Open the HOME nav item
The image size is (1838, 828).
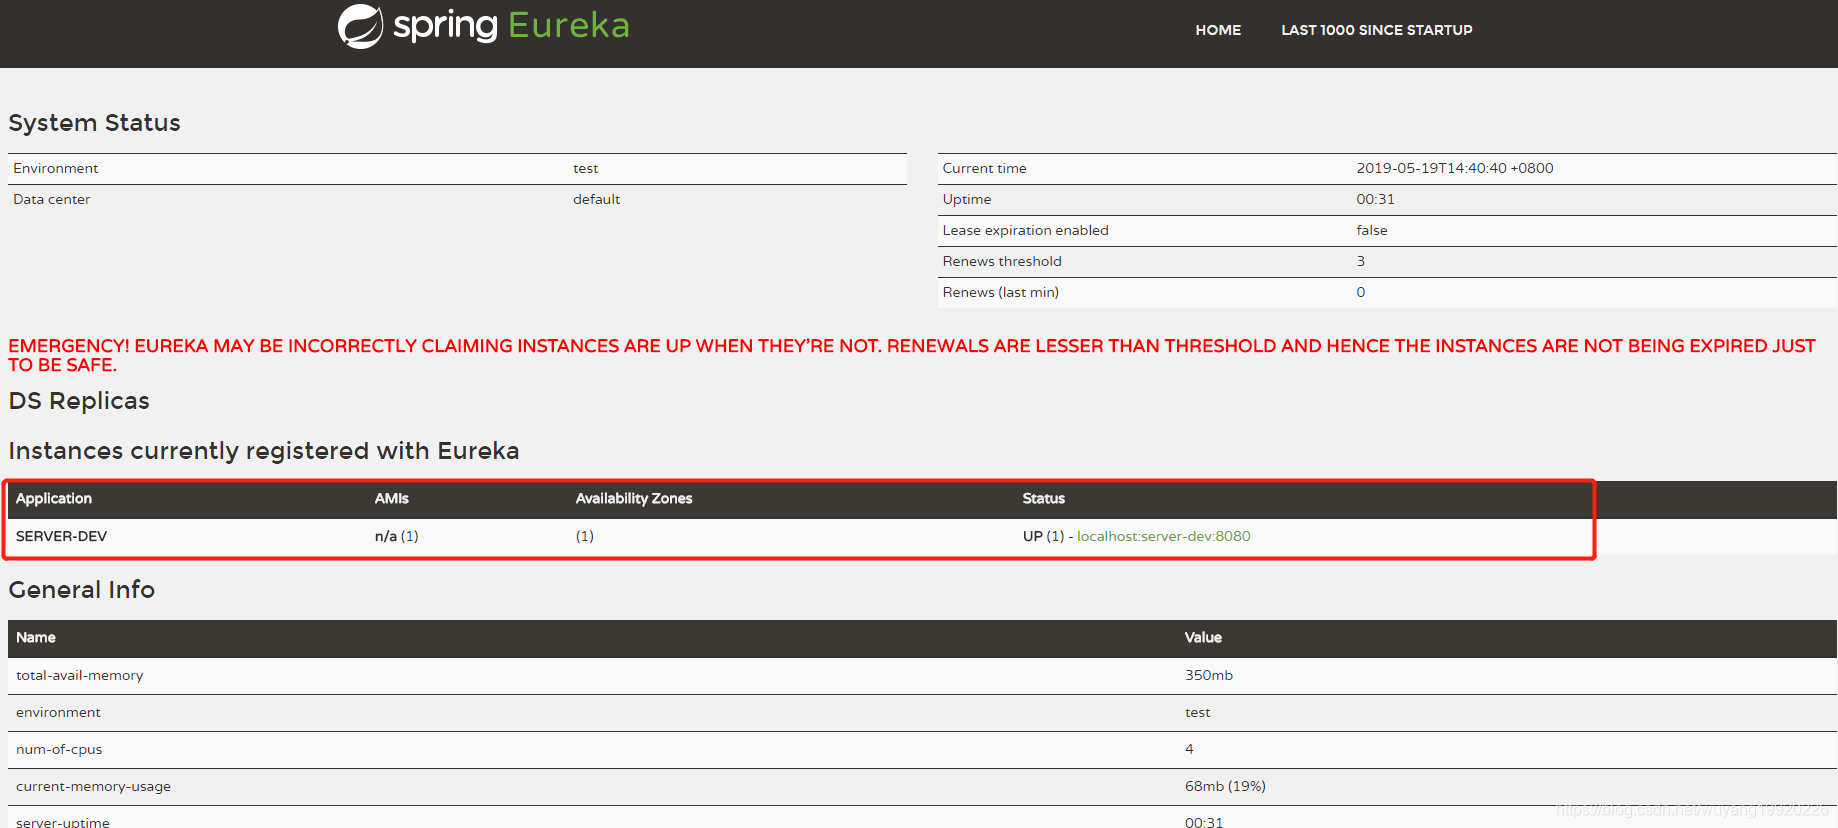[x=1218, y=30]
